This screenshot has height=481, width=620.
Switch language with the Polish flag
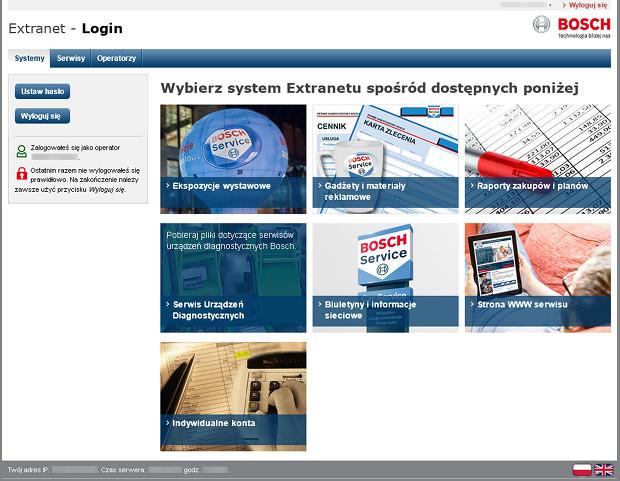pyautogui.click(x=582, y=470)
